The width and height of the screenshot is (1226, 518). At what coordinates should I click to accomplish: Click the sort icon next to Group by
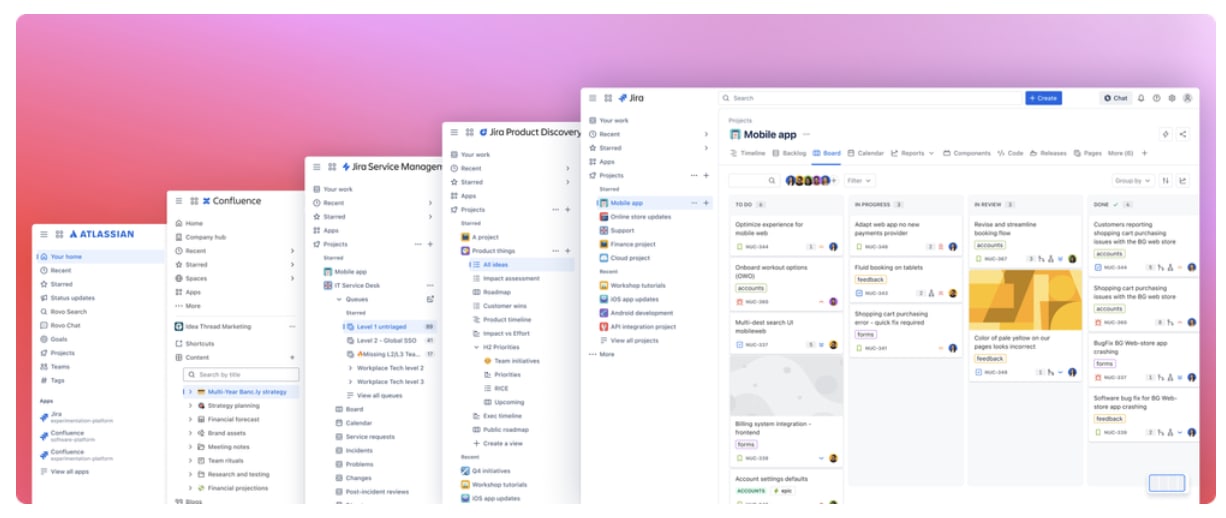pos(1166,181)
